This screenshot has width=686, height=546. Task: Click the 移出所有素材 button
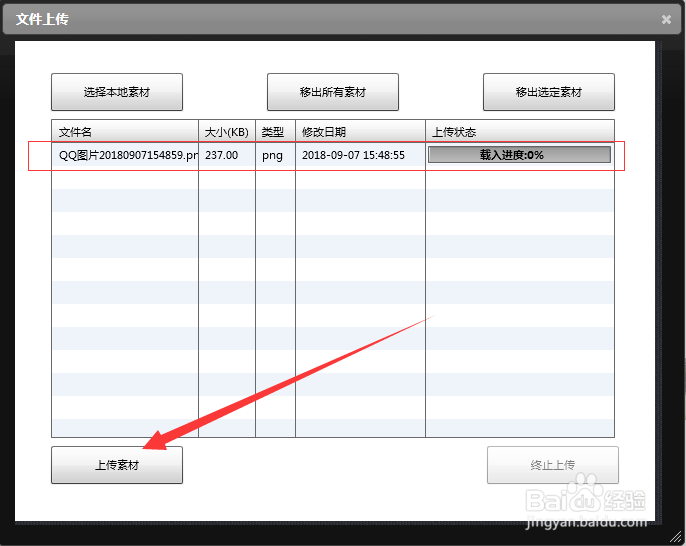(x=333, y=92)
